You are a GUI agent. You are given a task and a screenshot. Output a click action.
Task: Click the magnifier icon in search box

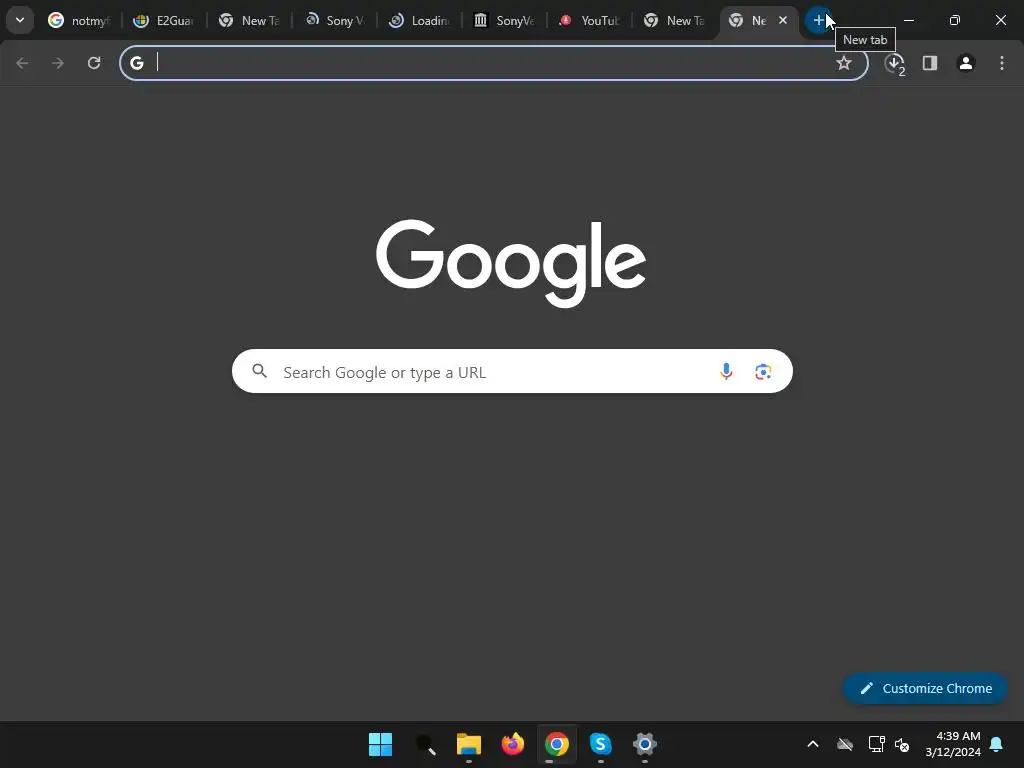(x=260, y=371)
